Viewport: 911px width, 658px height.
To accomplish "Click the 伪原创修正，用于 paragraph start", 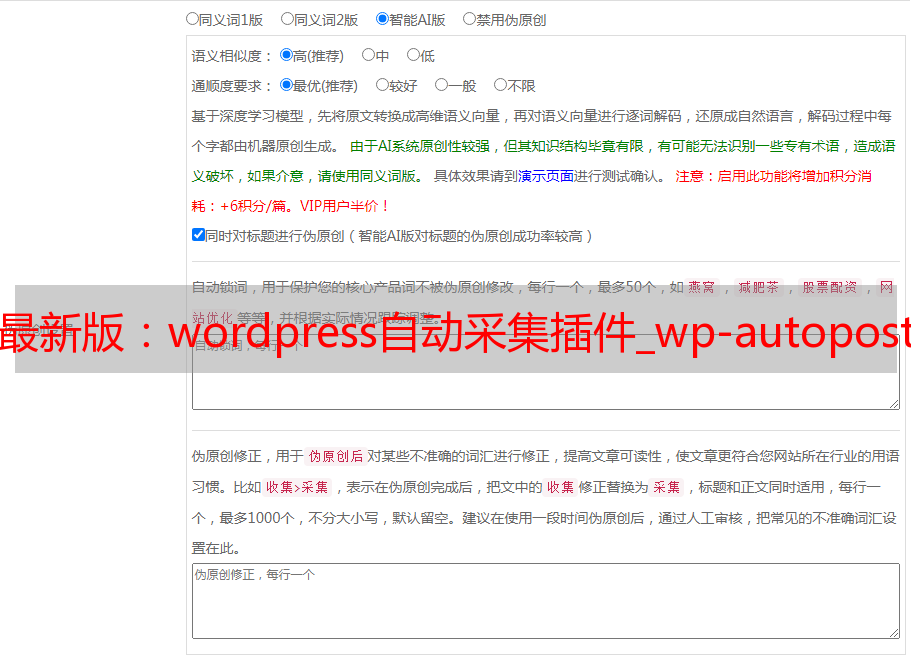I will (x=248, y=456).
